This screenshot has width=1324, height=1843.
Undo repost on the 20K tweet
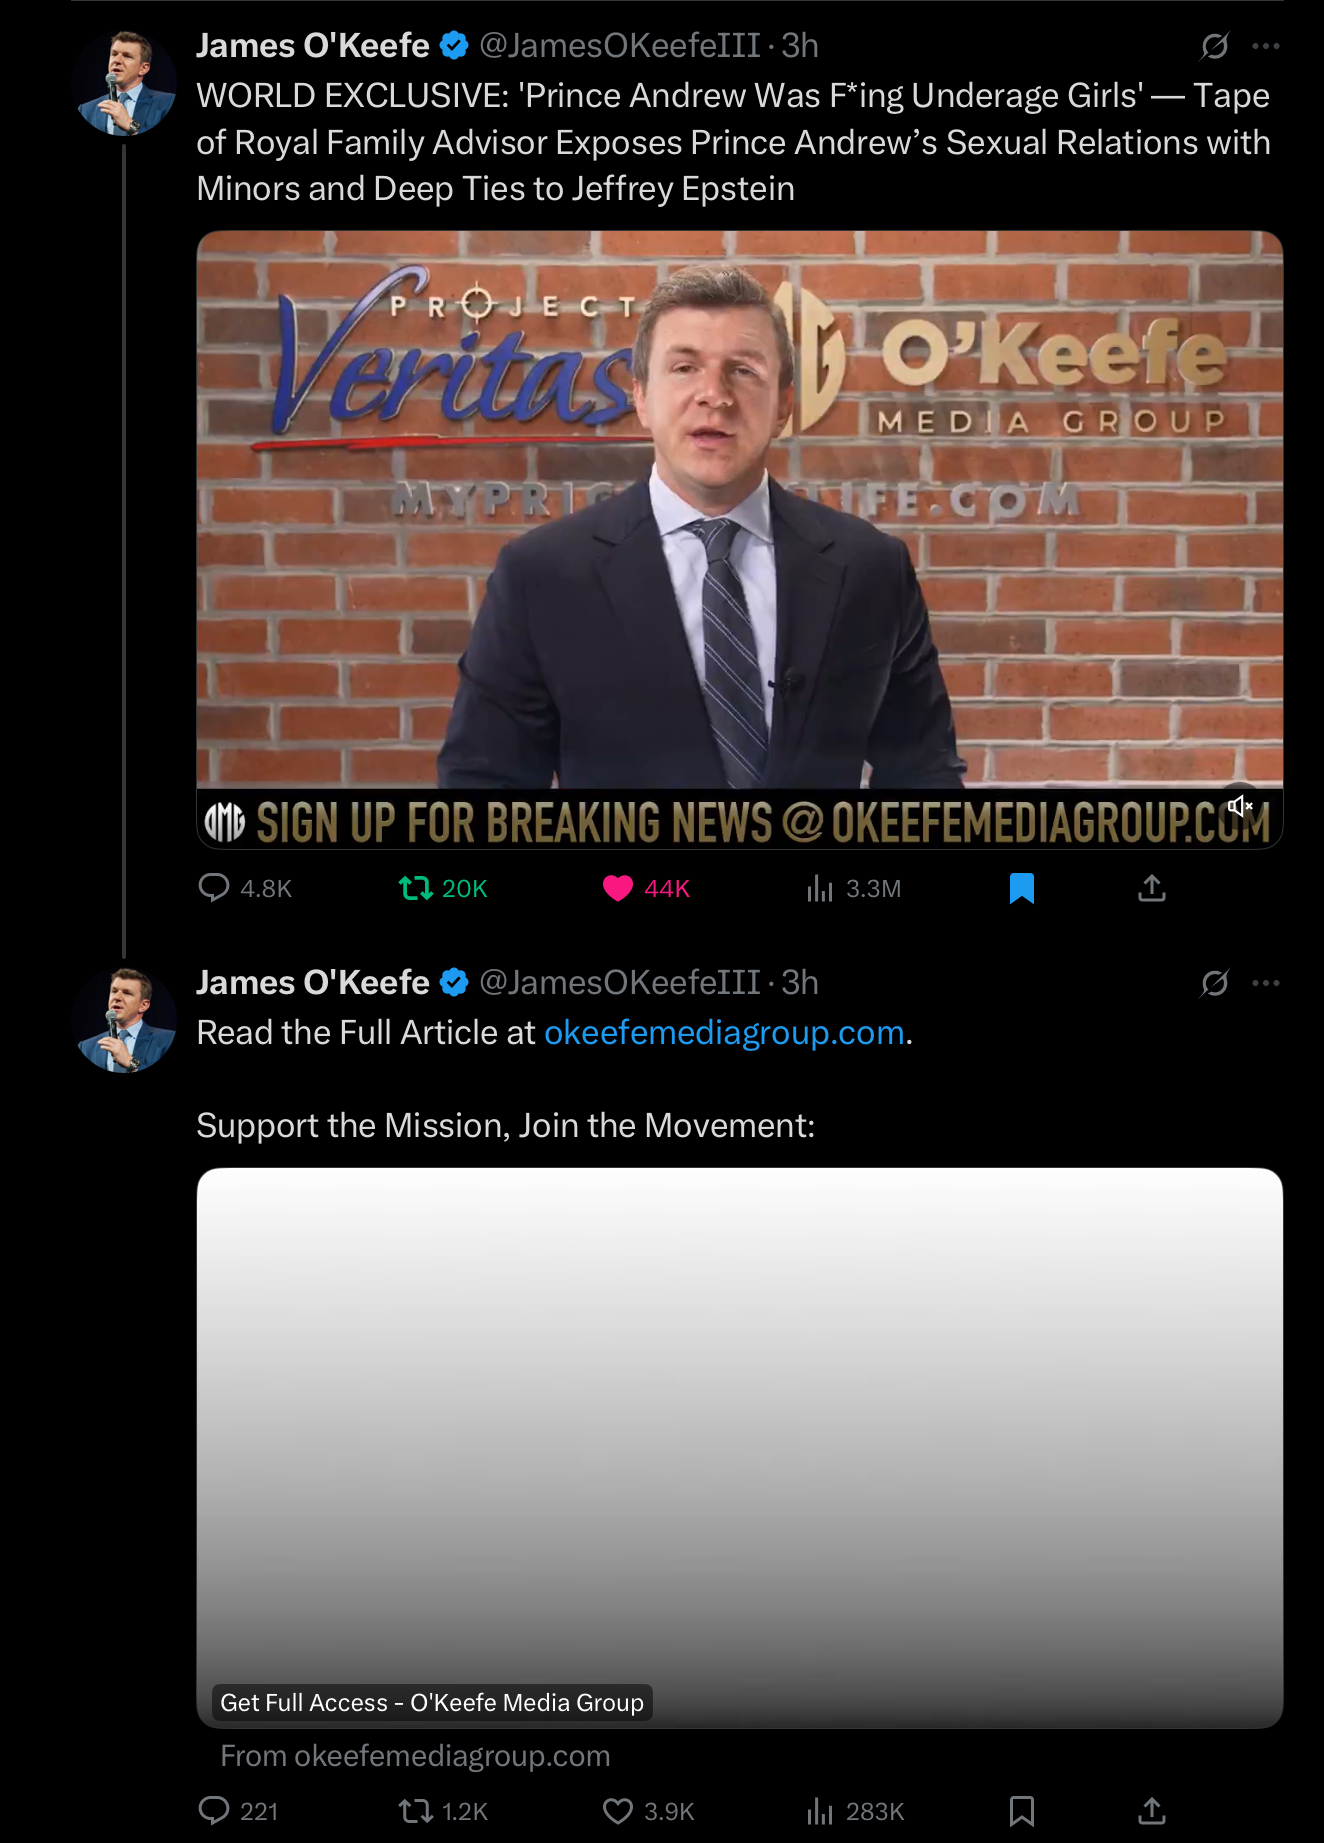(443, 888)
